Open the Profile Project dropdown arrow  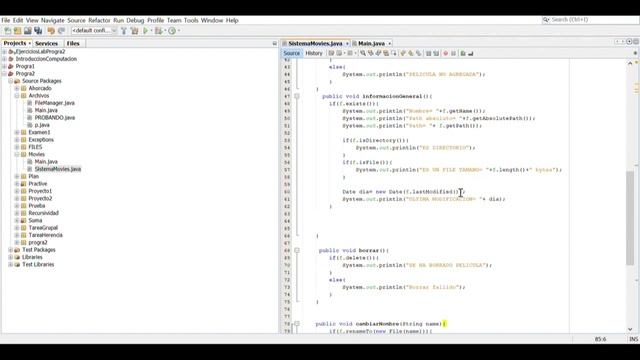[x=178, y=31]
